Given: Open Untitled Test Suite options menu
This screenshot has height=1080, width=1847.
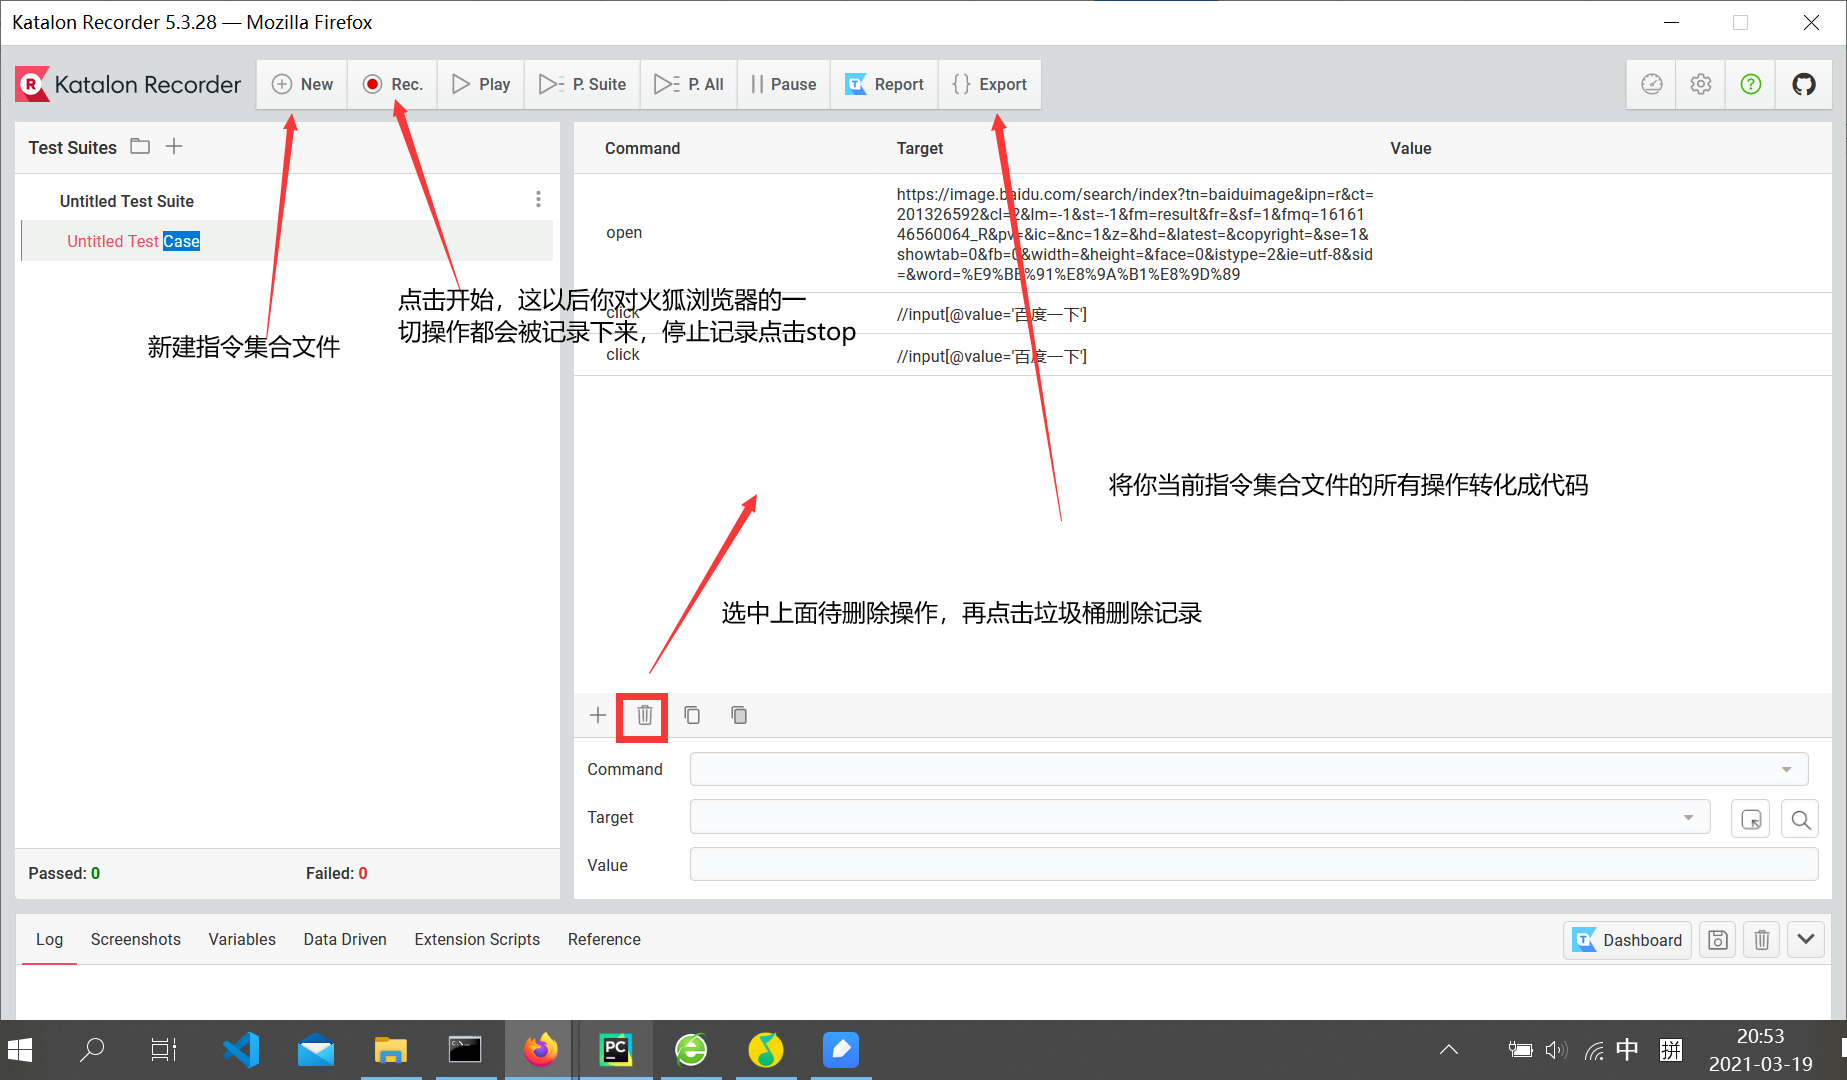Looking at the screenshot, I should click(538, 199).
